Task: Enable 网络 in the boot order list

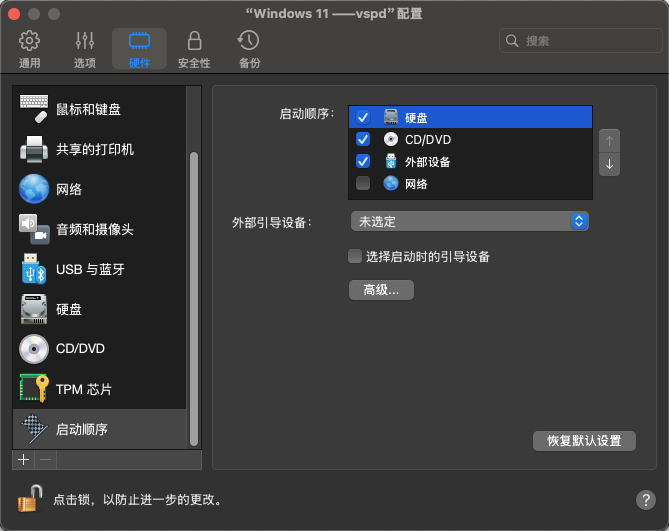Action: pyautogui.click(x=363, y=183)
